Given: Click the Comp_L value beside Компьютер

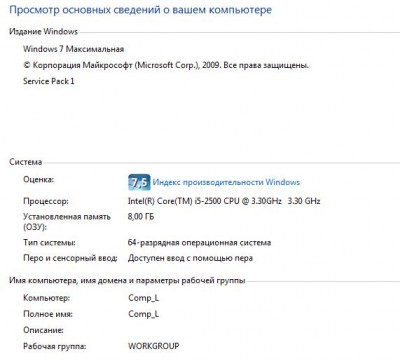Looking at the screenshot, I should click(144, 298).
